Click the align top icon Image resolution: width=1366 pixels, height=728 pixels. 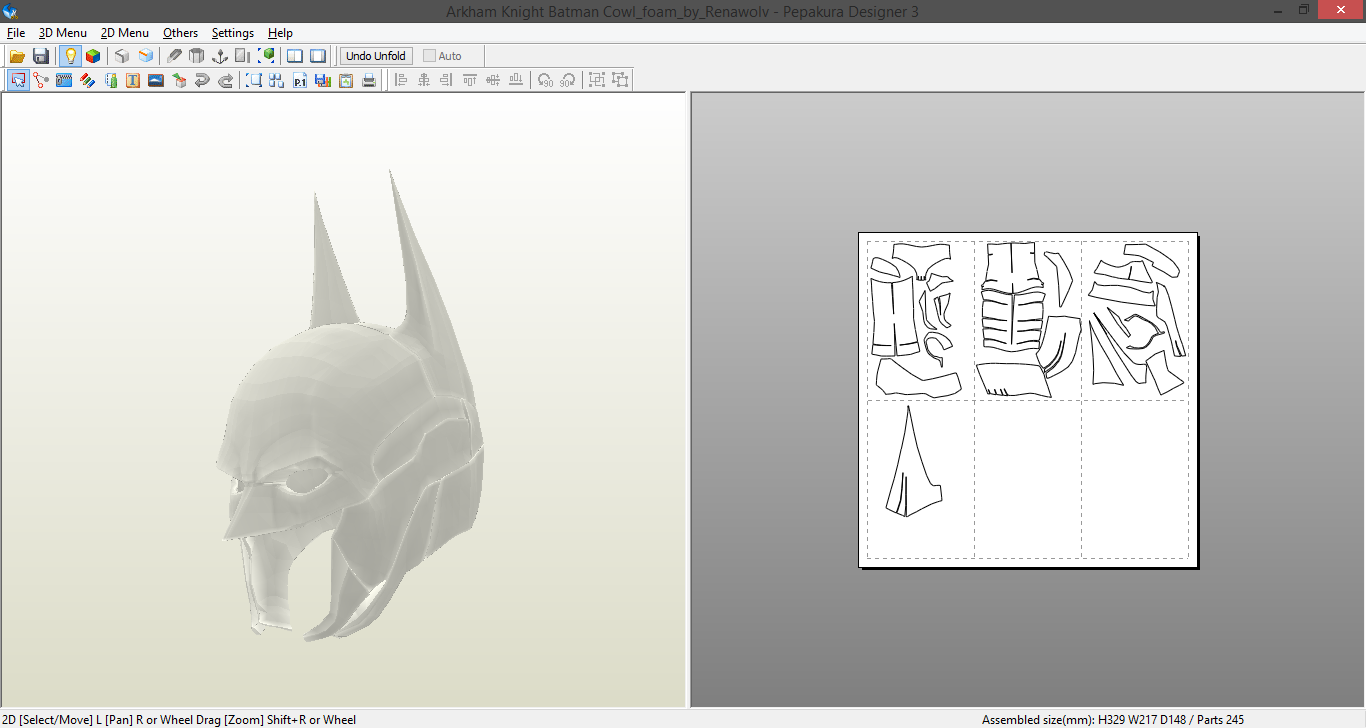point(470,80)
